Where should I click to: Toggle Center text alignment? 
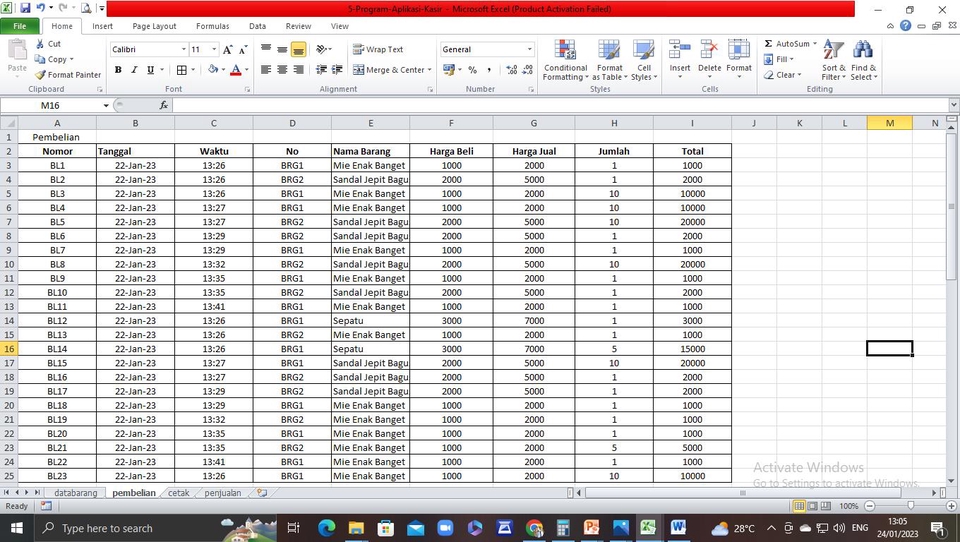click(282, 70)
